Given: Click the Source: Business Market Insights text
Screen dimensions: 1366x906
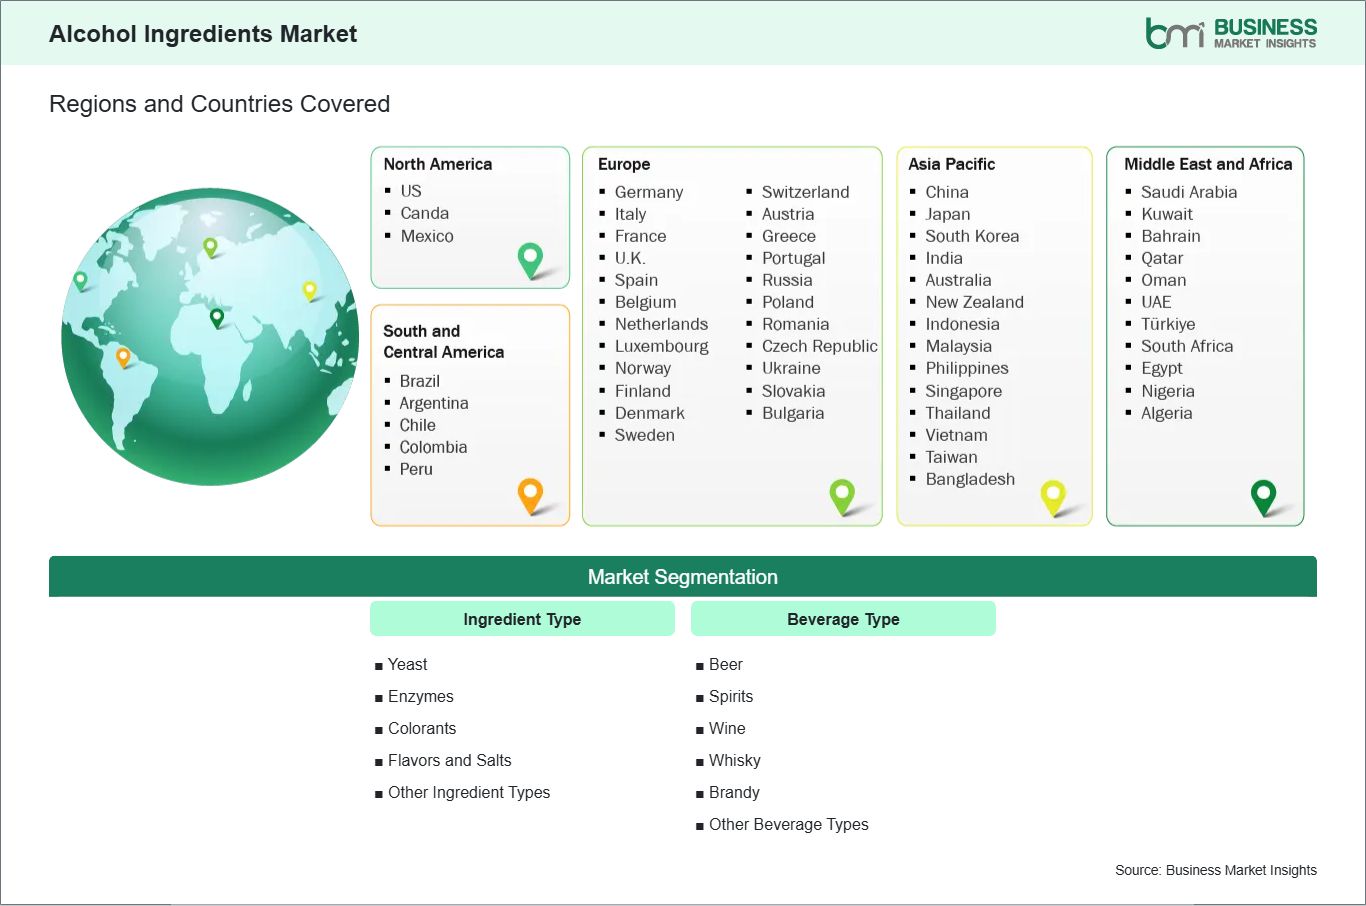Looking at the screenshot, I should 1215,870.
